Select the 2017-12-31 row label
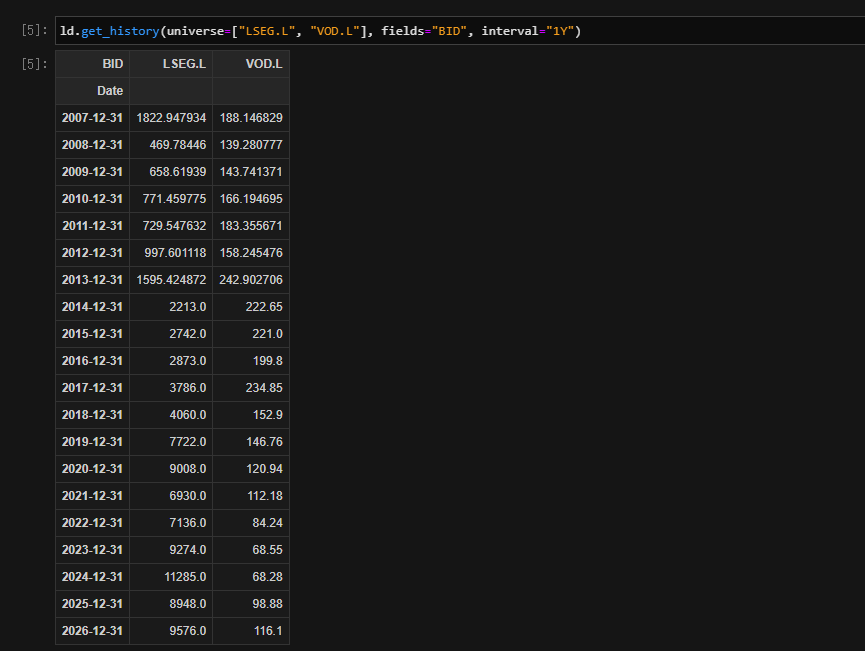This screenshot has width=865, height=651. 92,388
